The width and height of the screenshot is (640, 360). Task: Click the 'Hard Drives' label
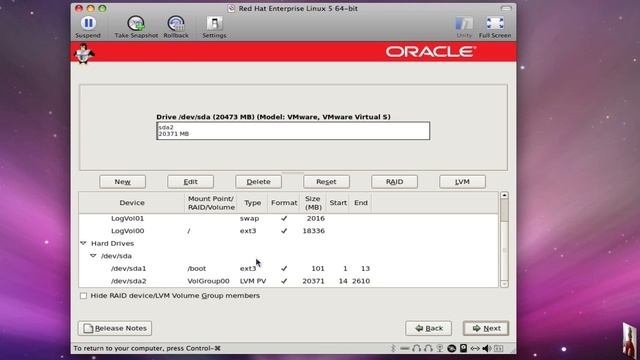113,243
